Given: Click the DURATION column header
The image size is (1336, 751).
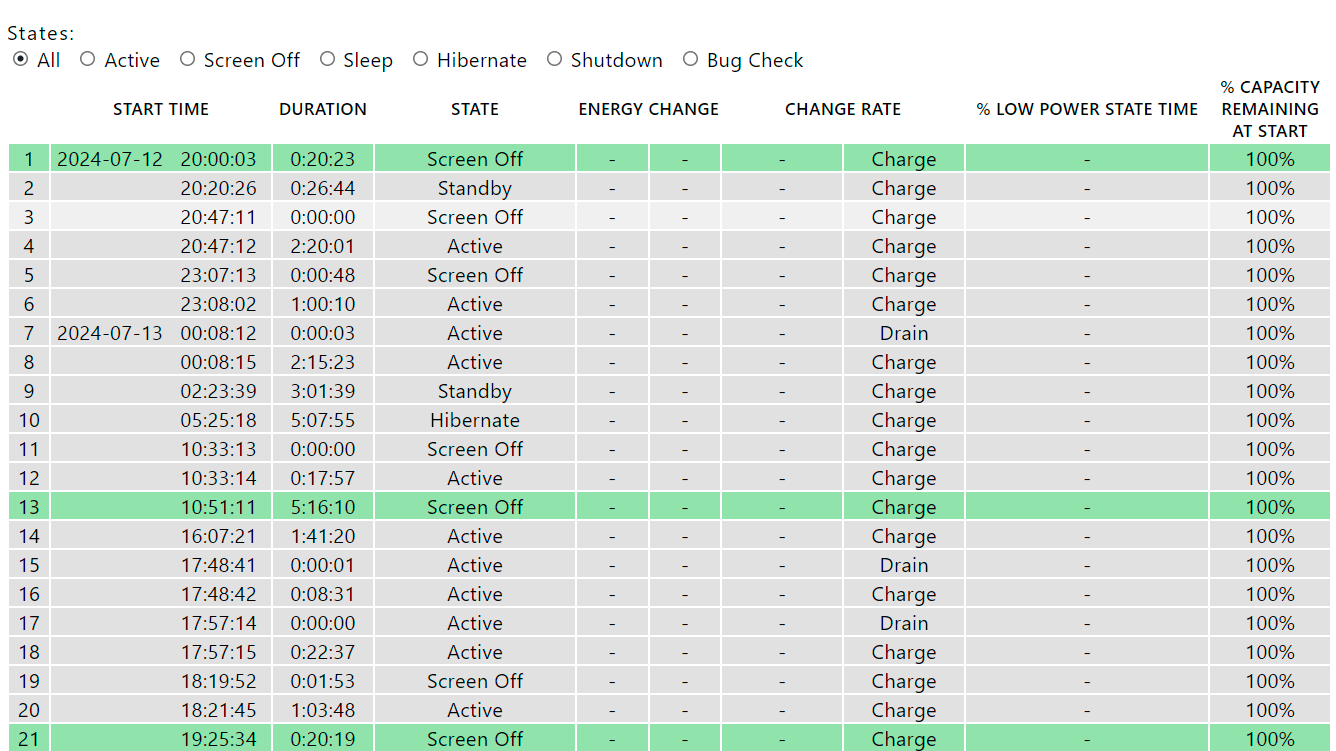Looking at the screenshot, I should point(323,109).
